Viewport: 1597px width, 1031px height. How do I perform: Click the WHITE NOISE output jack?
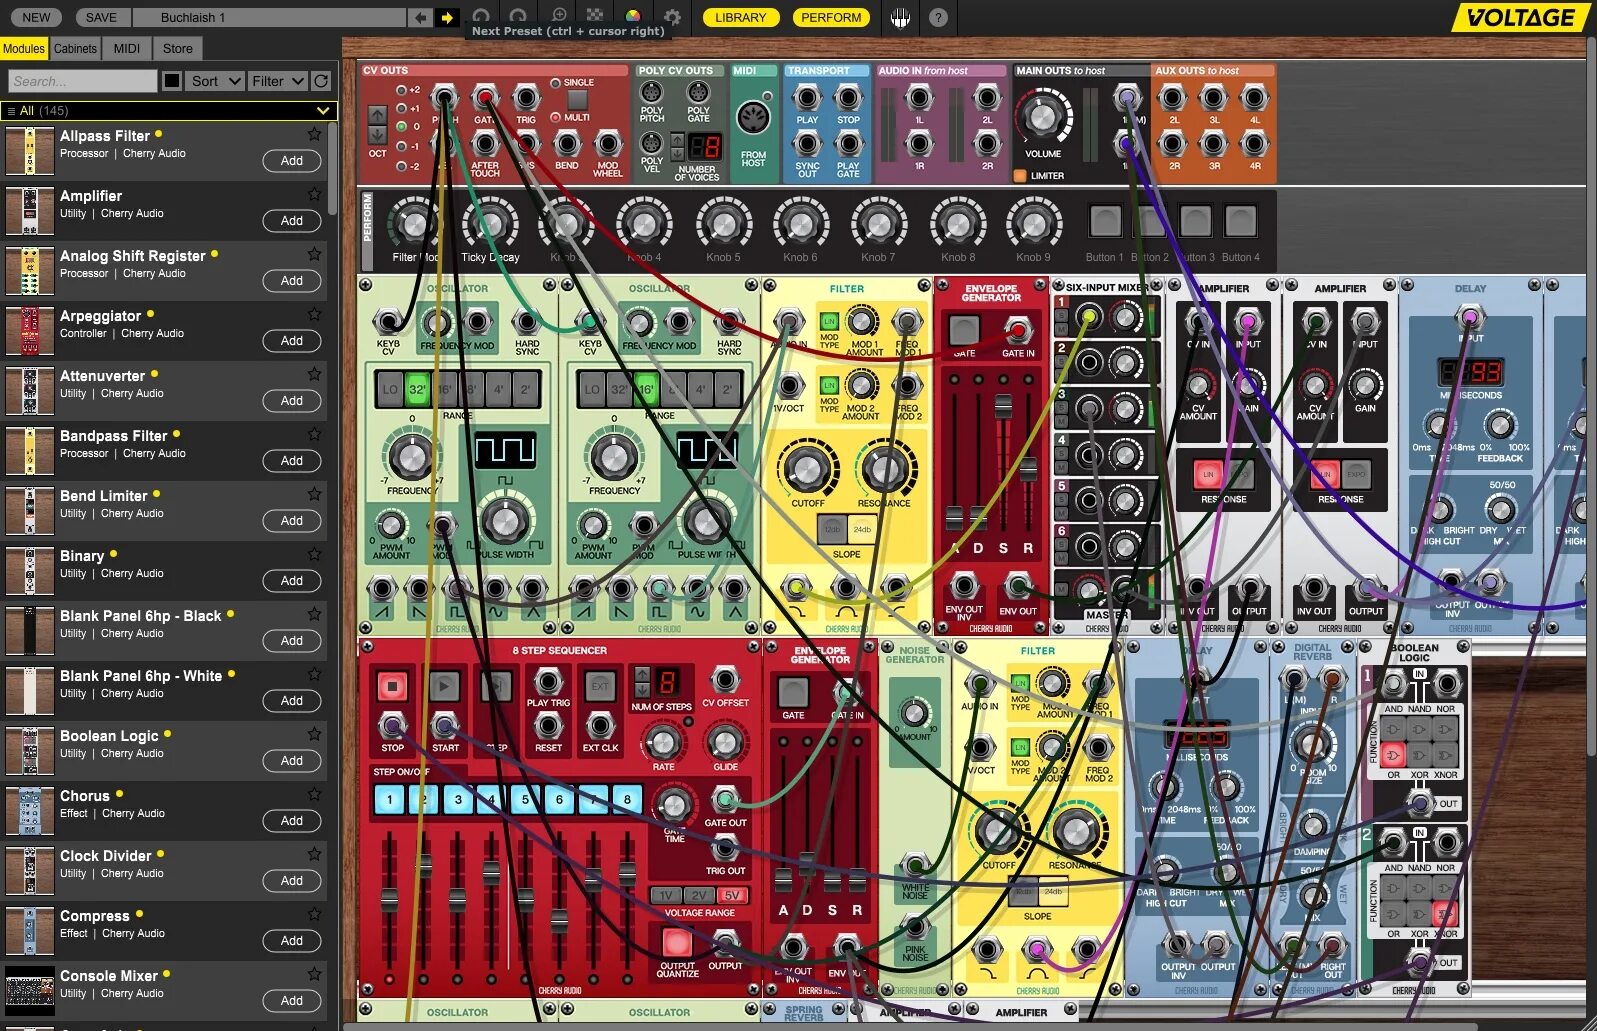(915, 866)
